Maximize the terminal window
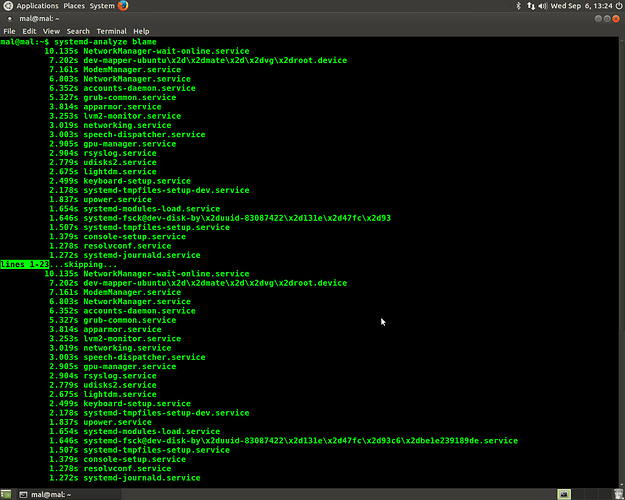This screenshot has width=625, height=500. pos(607,19)
